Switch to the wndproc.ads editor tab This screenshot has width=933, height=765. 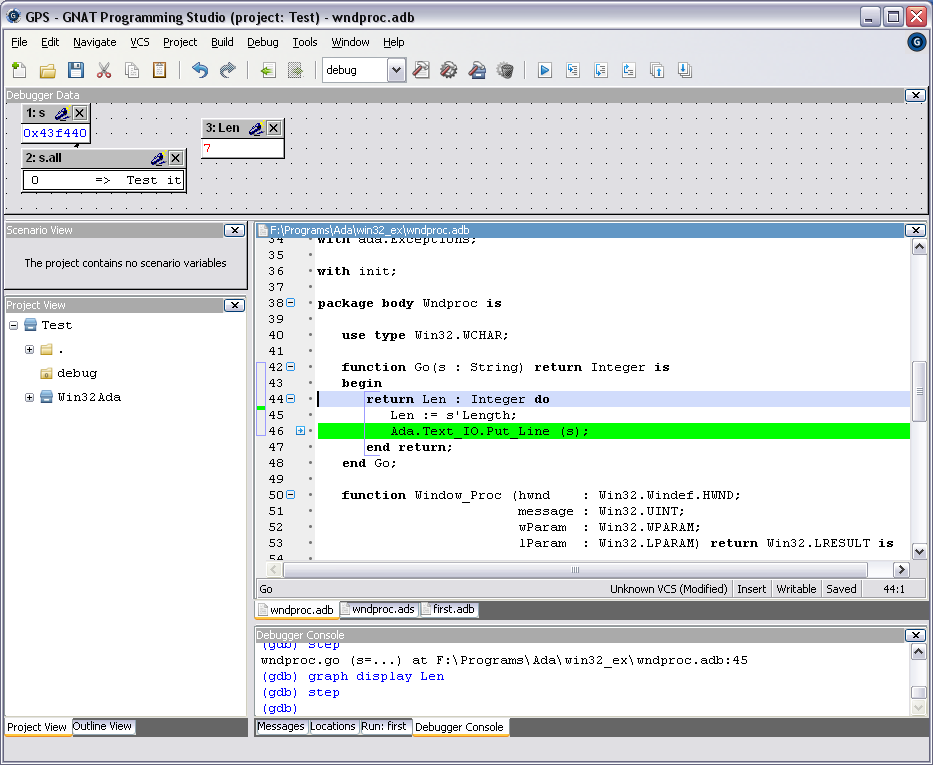379,609
